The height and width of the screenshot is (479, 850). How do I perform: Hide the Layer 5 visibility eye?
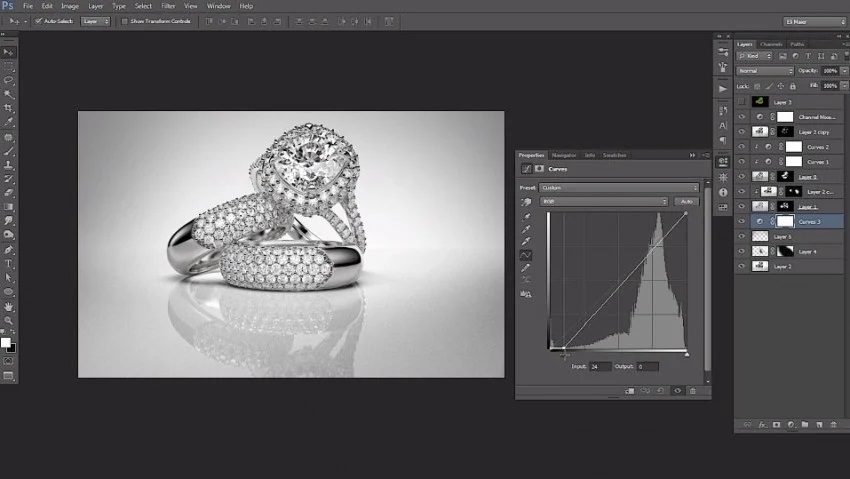[x=741, y=236]
